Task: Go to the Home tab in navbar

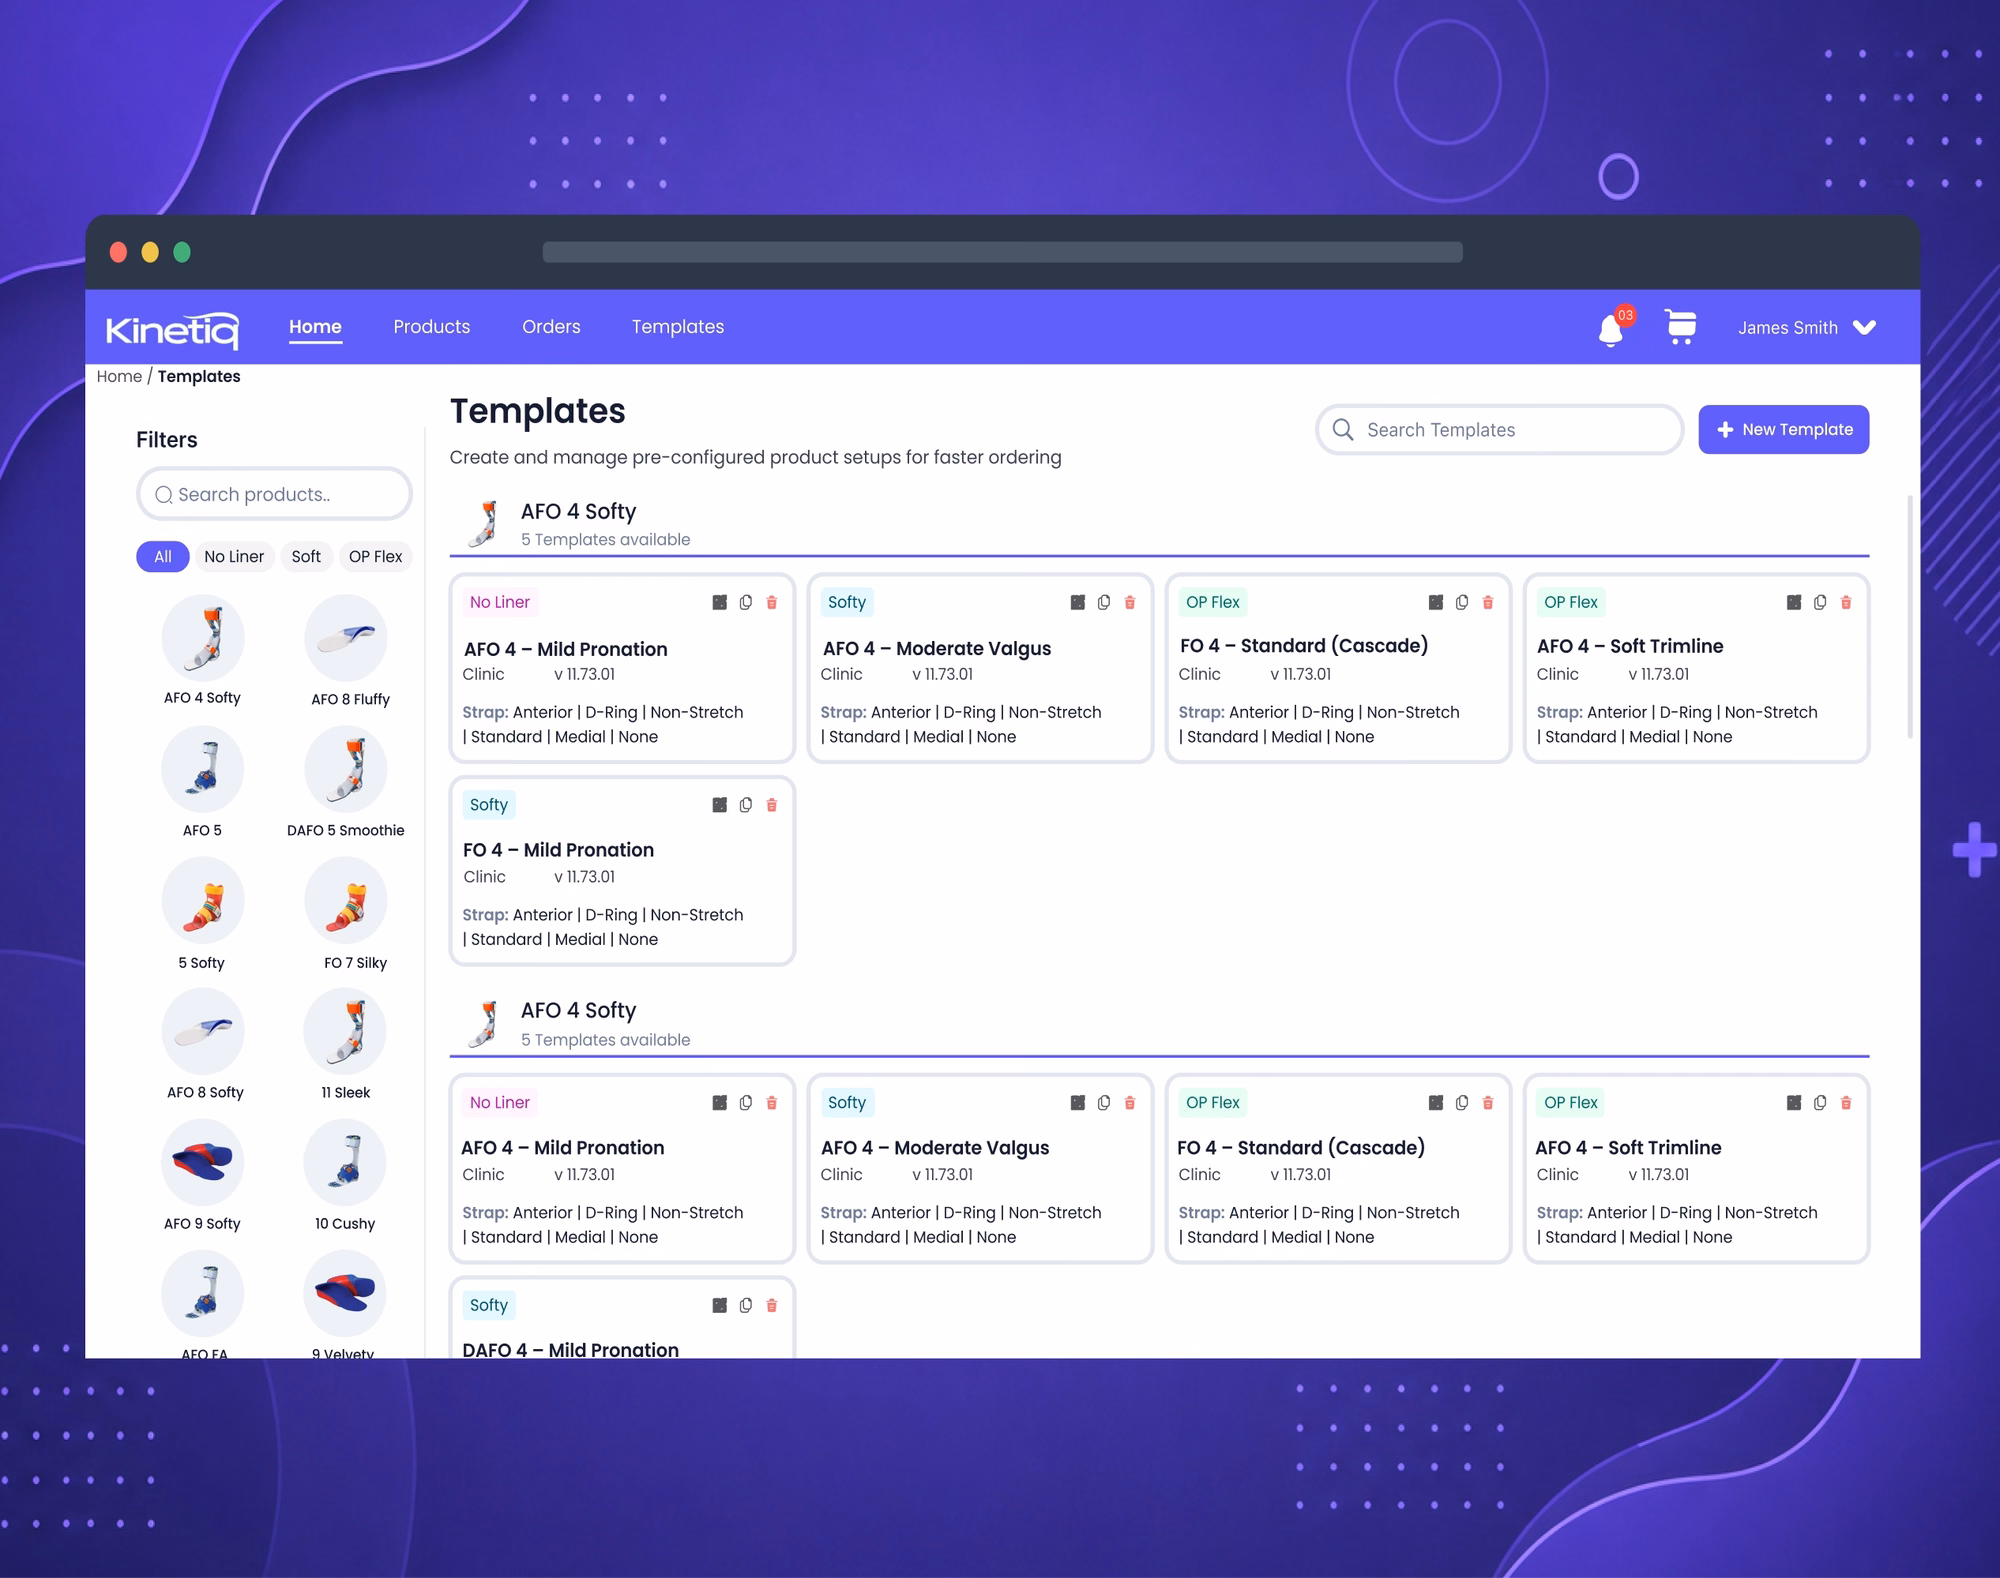Action: [315, 327]
